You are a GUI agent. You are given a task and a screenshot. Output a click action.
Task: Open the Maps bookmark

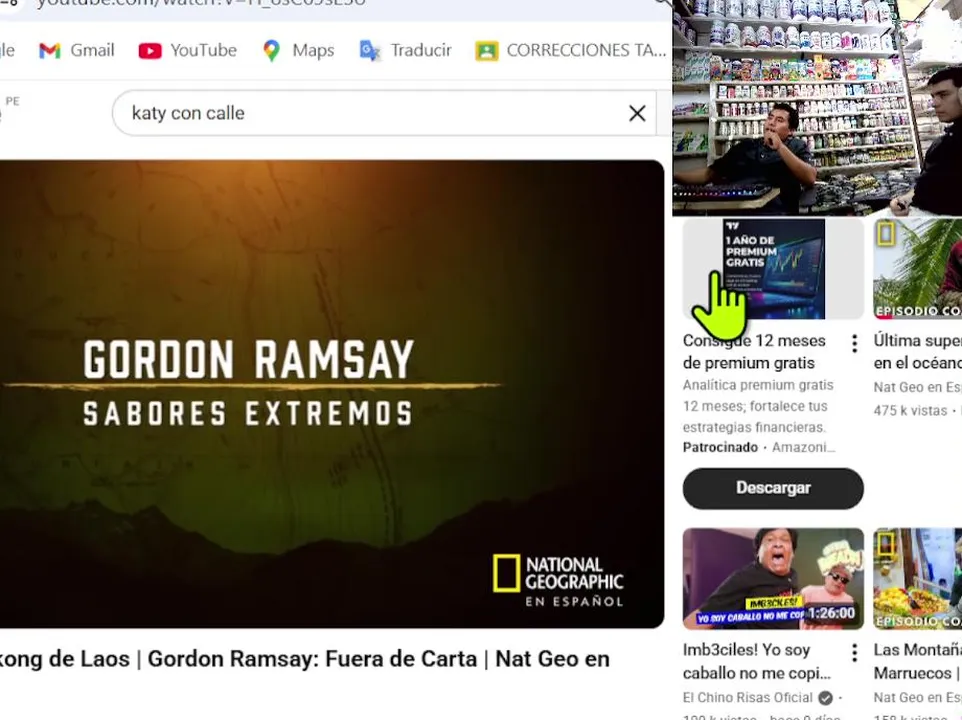coord(299,50)
